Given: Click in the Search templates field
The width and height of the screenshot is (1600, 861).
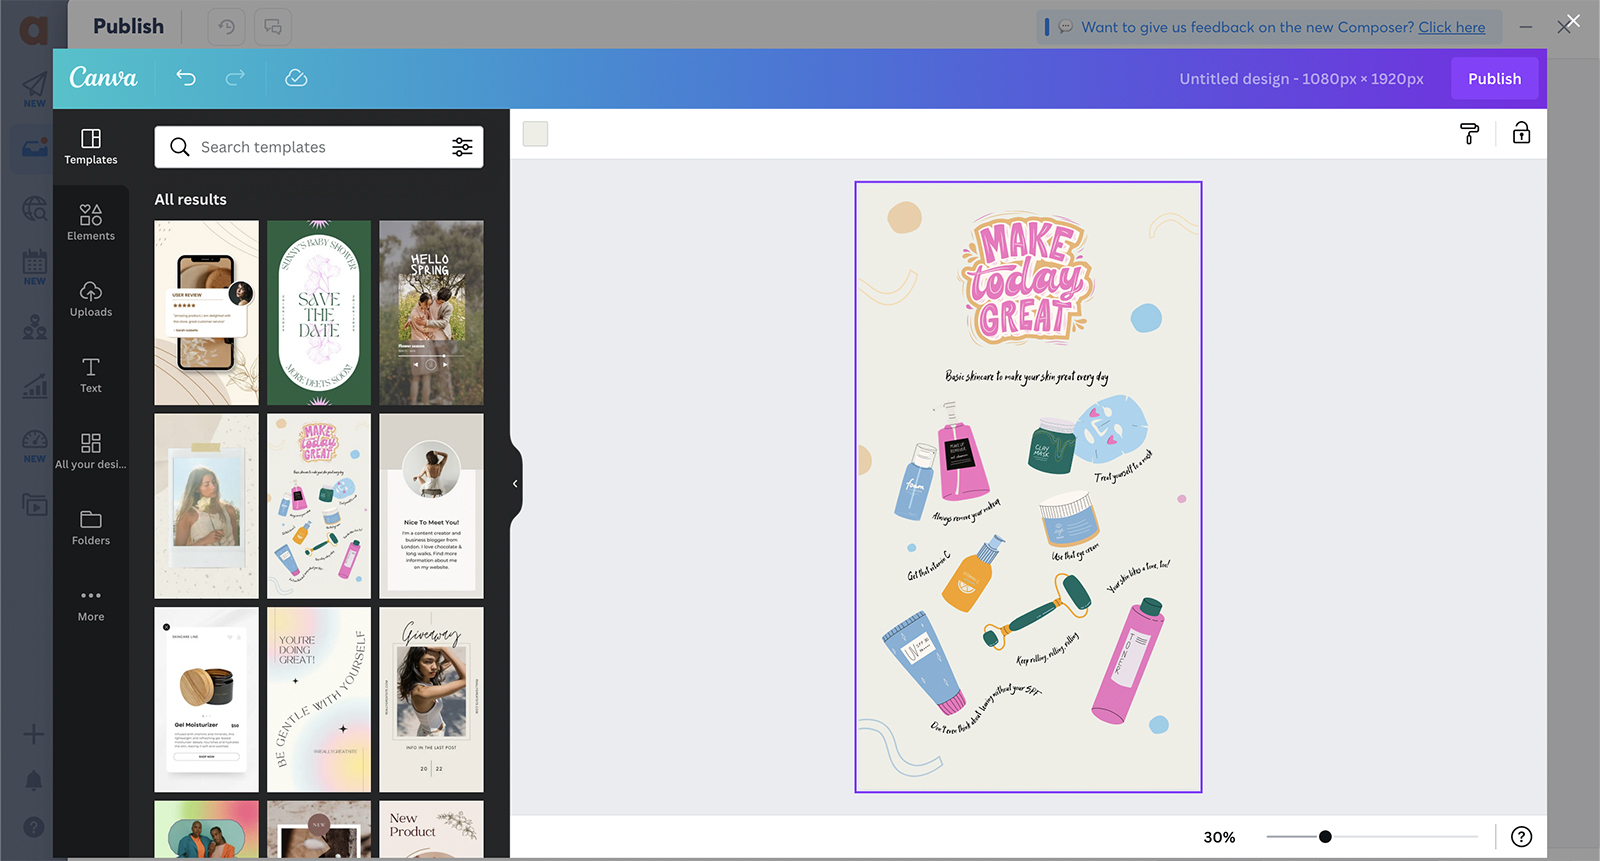Looking at the screenshot, I should coord(319,147).
